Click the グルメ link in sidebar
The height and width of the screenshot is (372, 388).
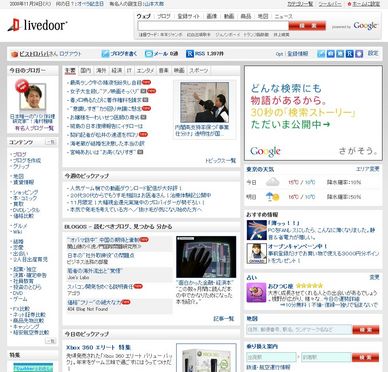coord(20,226)
